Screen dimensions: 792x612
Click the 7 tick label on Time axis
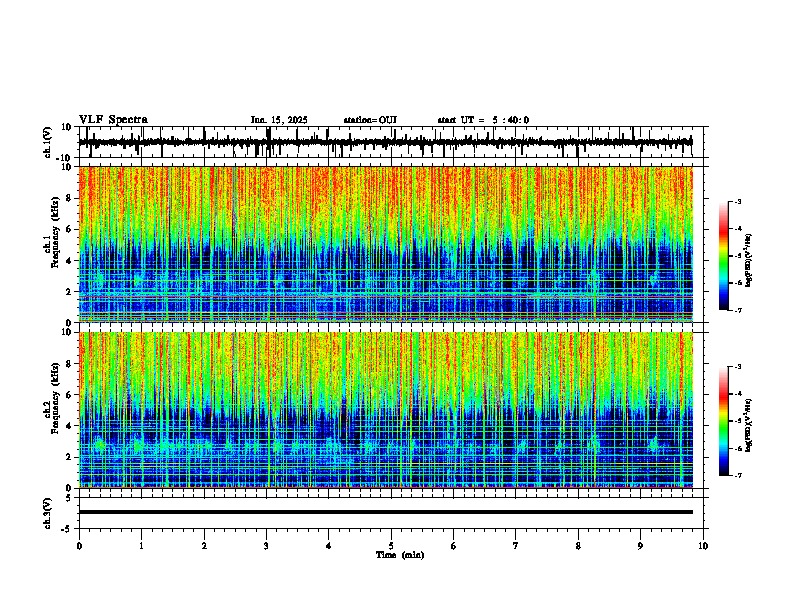pos(516,546)
